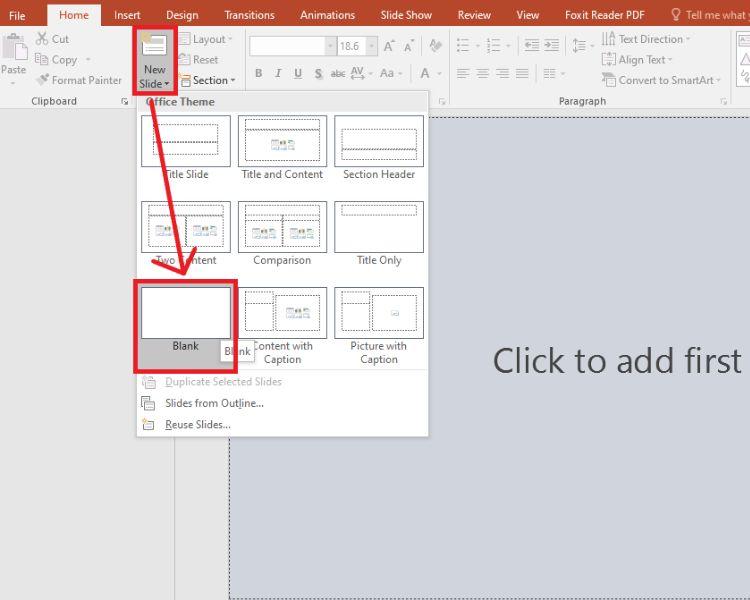Click Add or Remove Columns icon
The width and height of the screenshot is (750, 600).
[x=549, y=73]
